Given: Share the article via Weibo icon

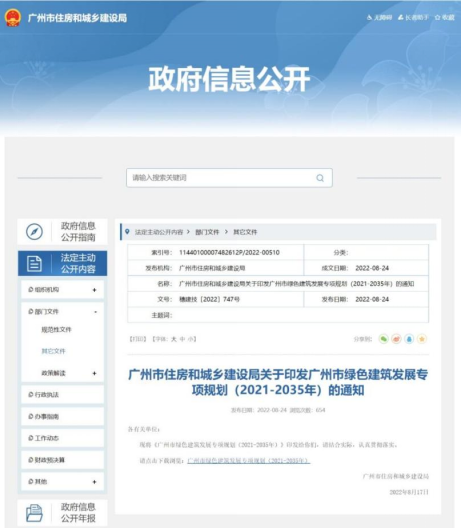Looking at the screenshot, I should click(396, 339).
